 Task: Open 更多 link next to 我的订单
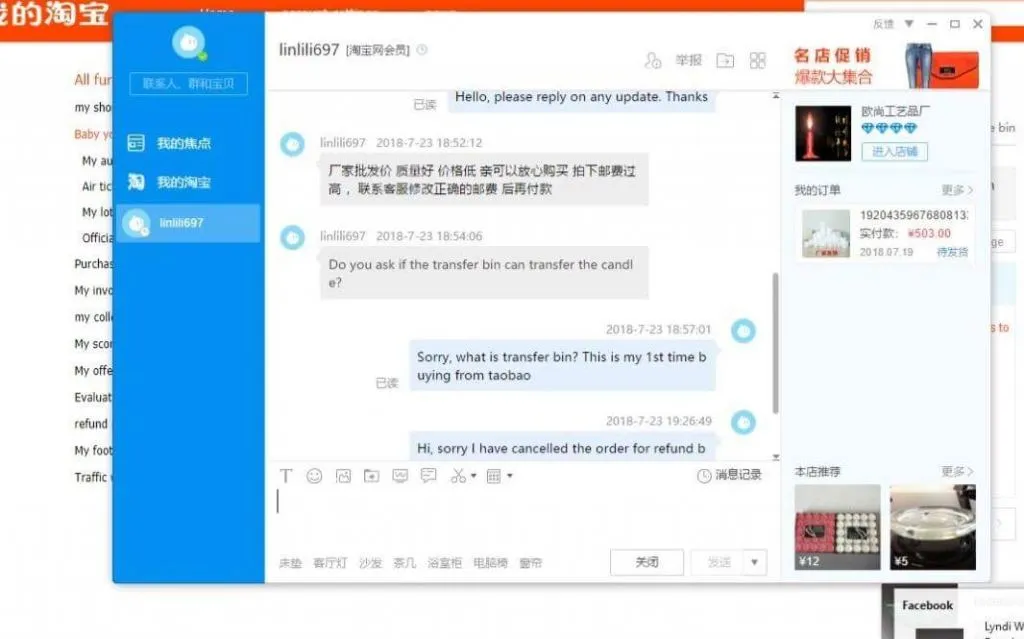pyautogui.click(x=956, y=189)
